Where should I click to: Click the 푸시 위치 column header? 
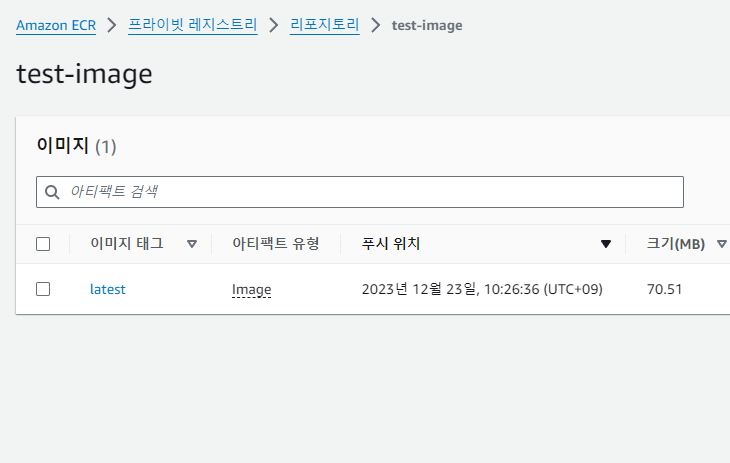pyautogui.click(x=391, y=244)
